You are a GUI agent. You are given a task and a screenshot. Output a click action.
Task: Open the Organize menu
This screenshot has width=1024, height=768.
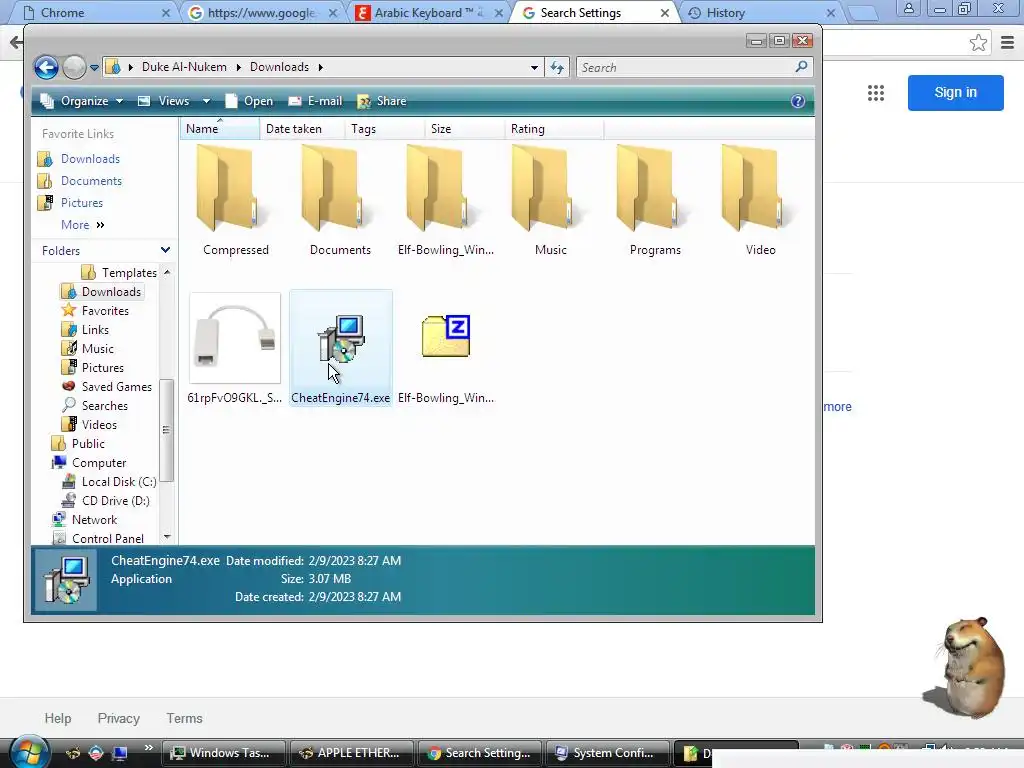[x=82, y=101]
